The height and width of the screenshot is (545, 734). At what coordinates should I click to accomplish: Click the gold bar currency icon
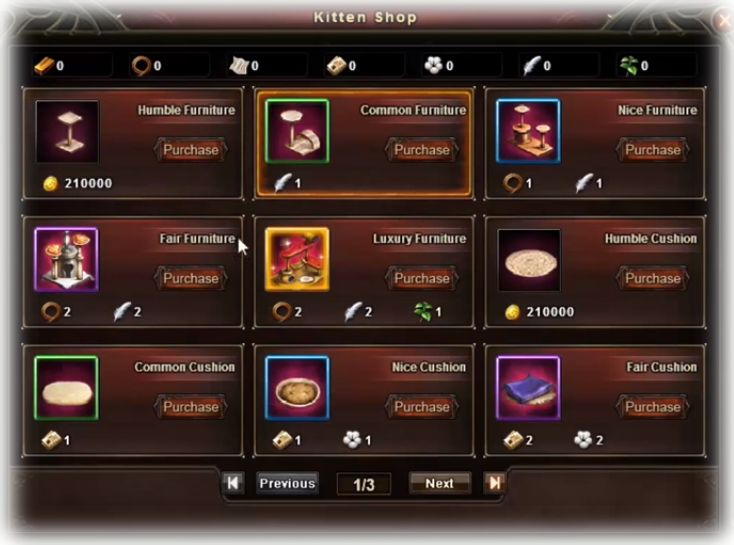tap(44, 66)
